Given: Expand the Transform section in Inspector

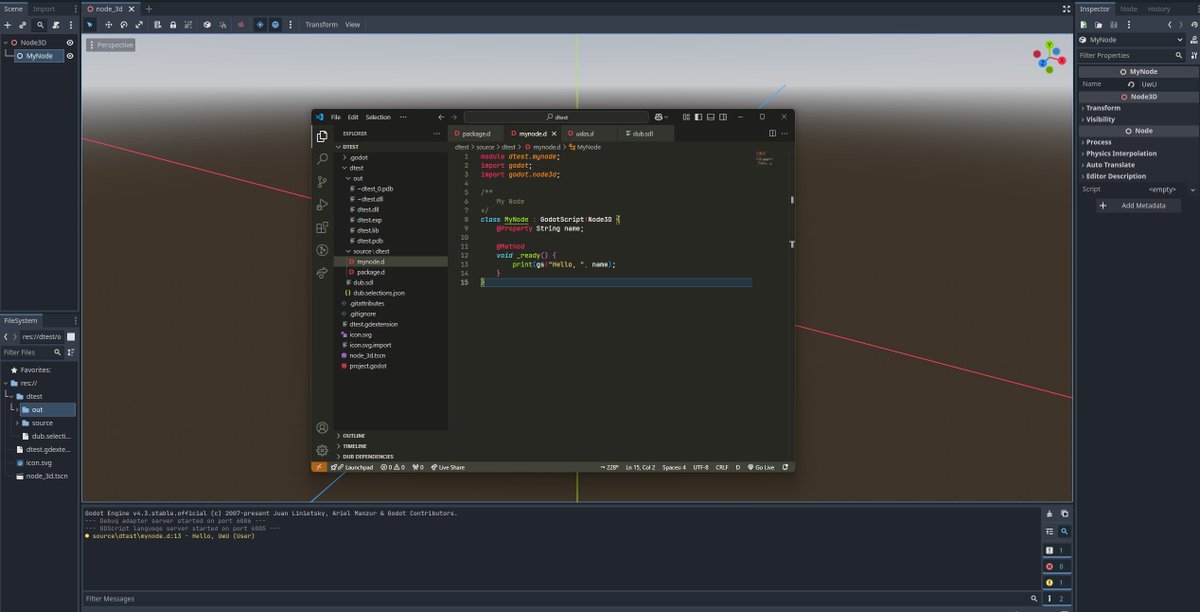Looking at the screenshot, I should coord(1138,108).
